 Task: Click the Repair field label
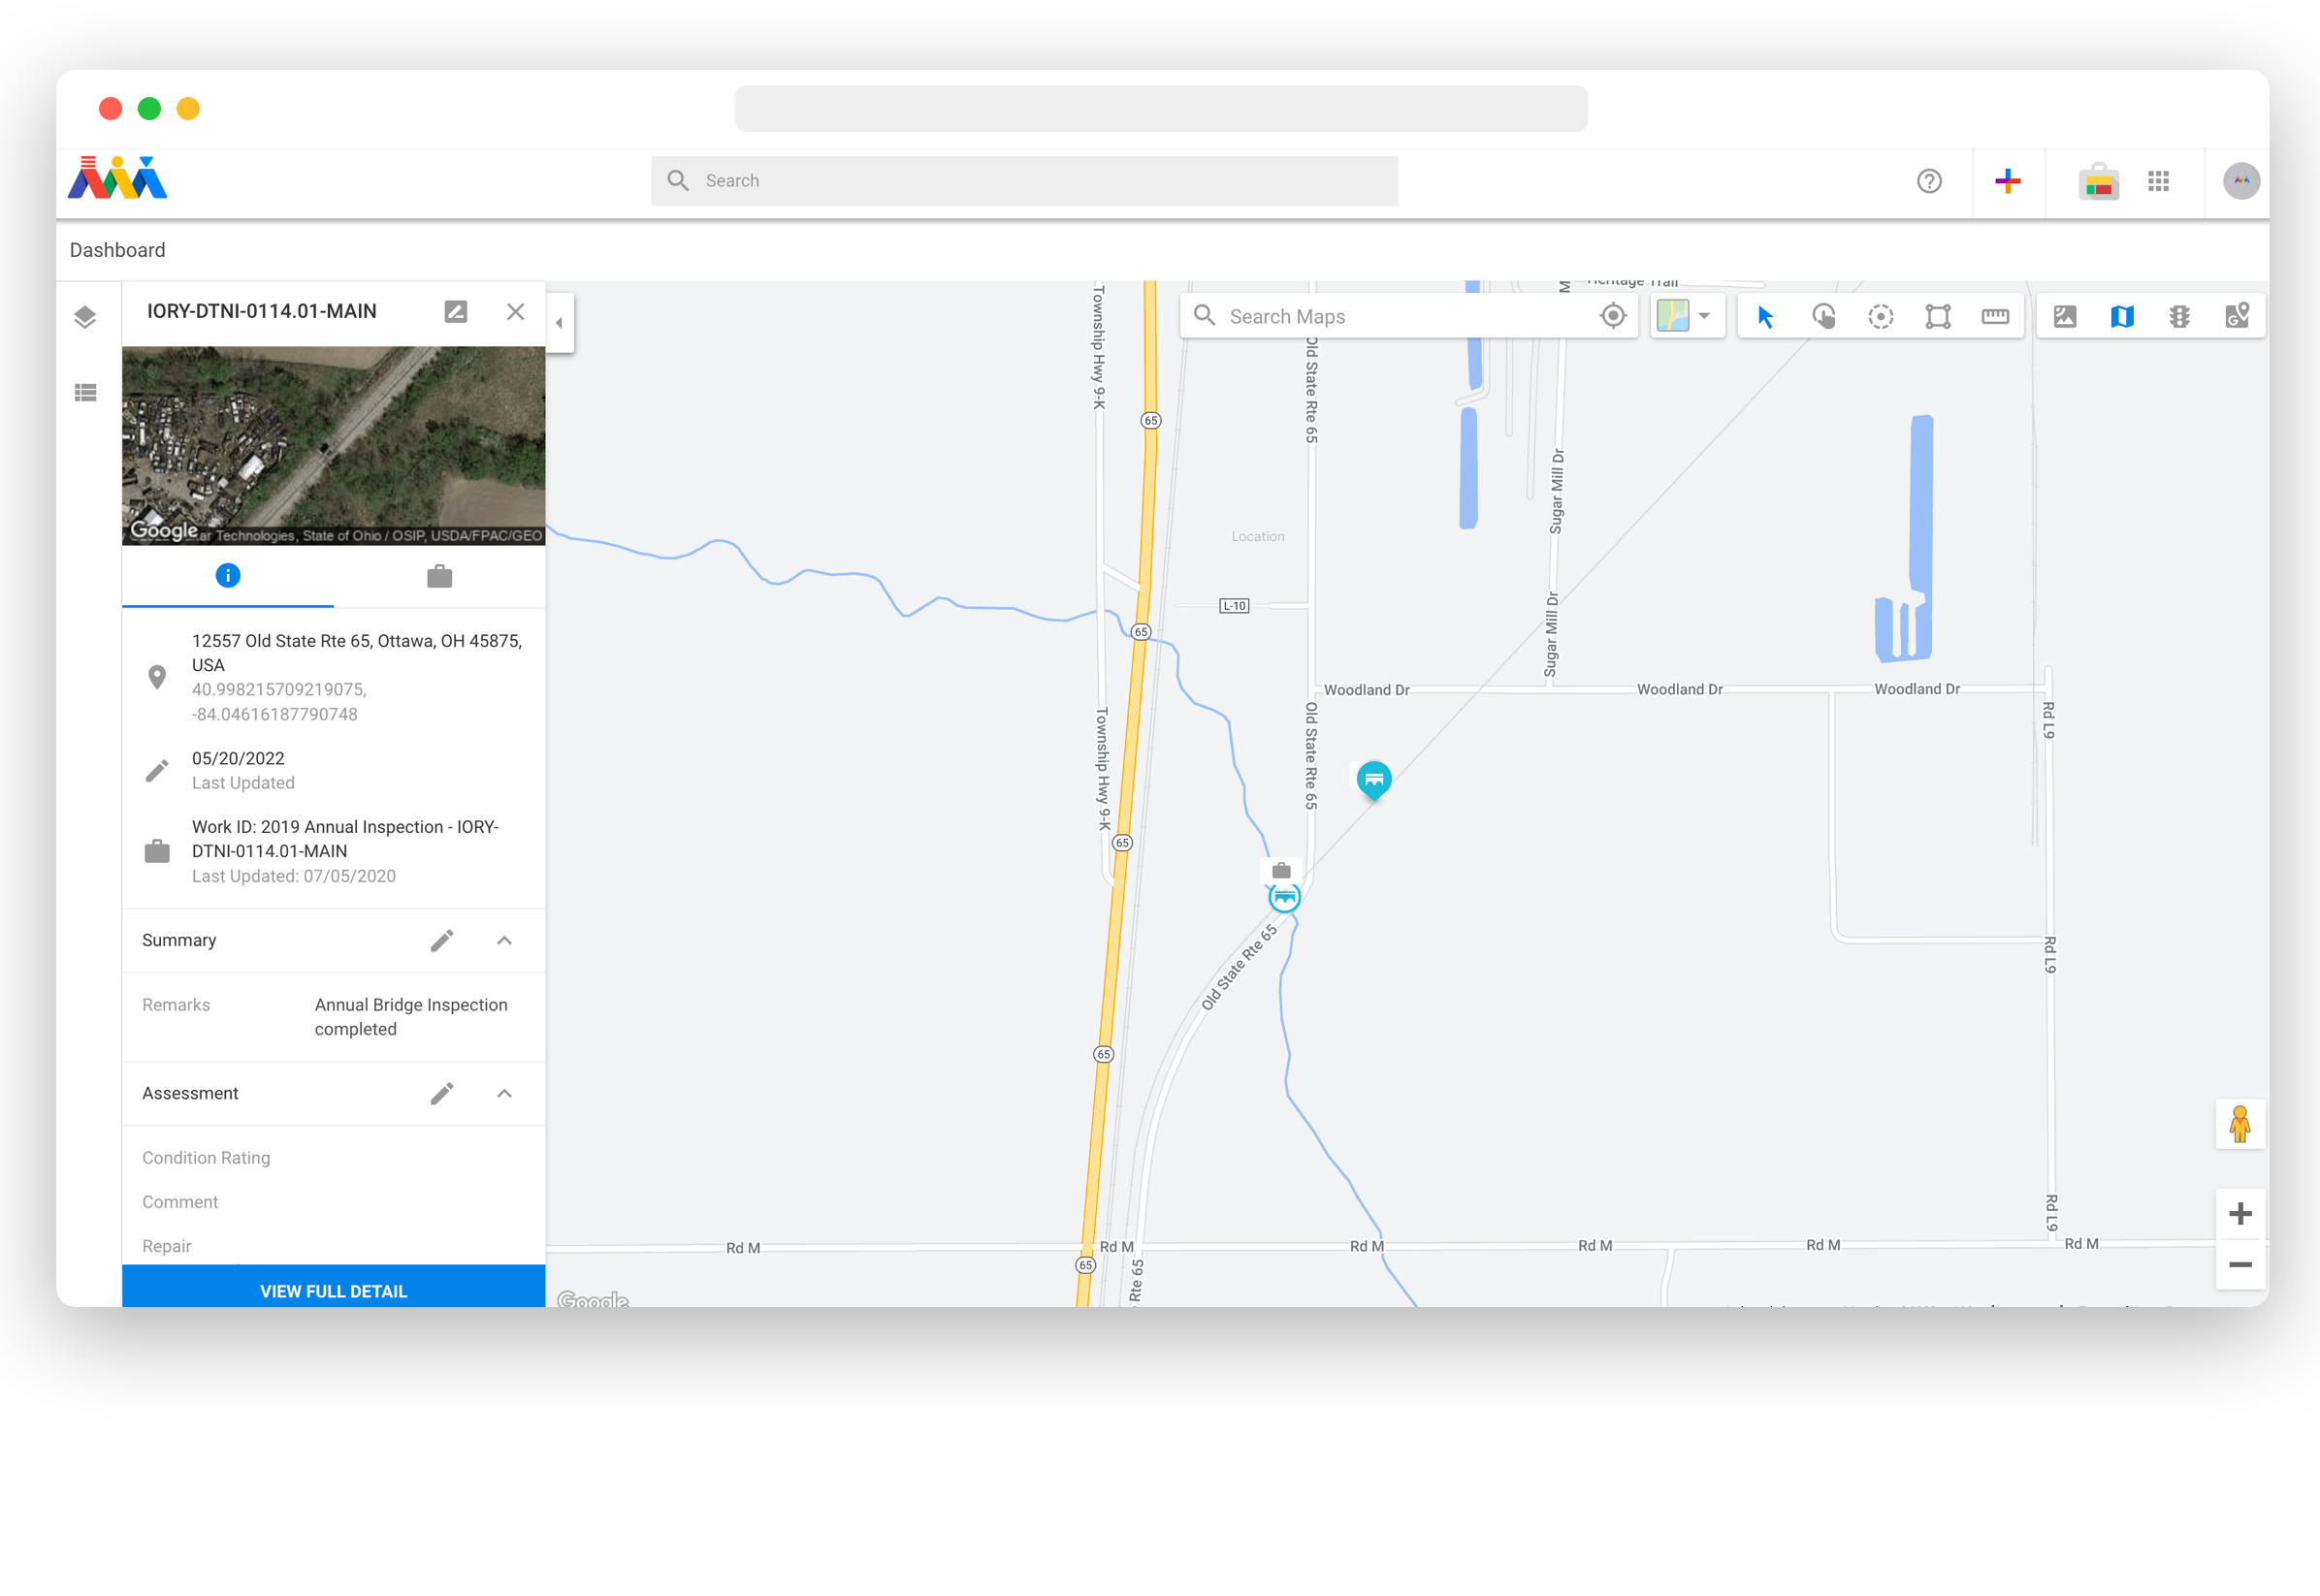[166, 1246]
